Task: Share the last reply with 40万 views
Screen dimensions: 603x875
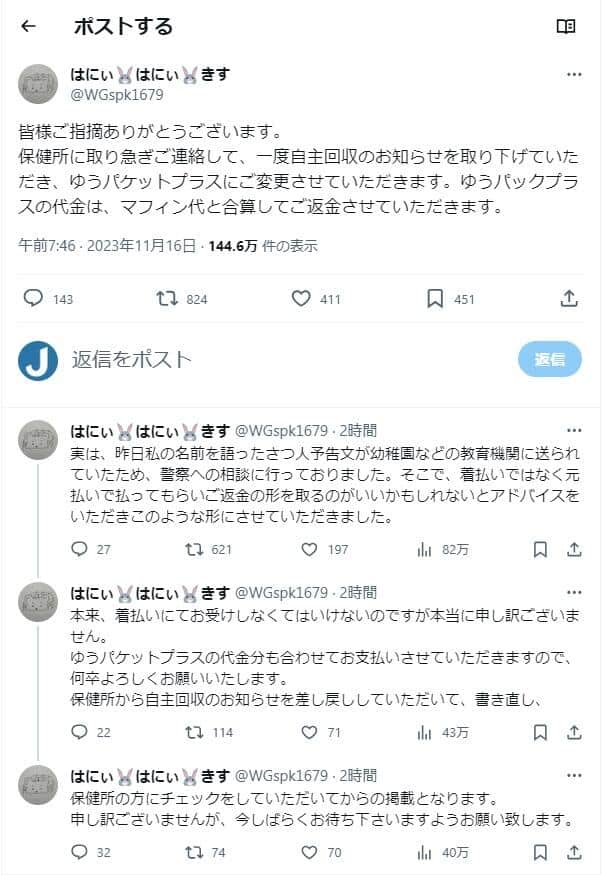Action: click(x=574, y=852)
